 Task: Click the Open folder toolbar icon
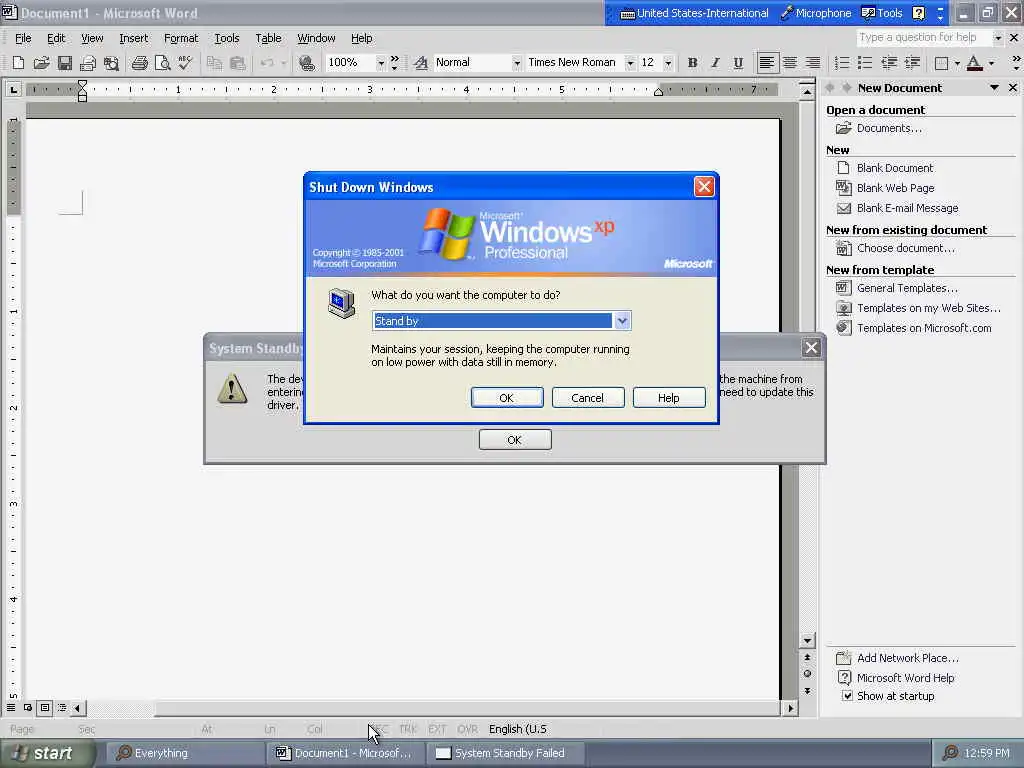point(41,63)
